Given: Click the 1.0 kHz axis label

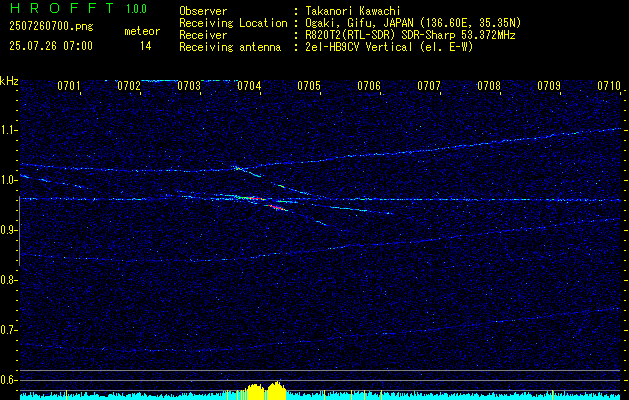Looking at the screenshot, I should pos(9,180).
